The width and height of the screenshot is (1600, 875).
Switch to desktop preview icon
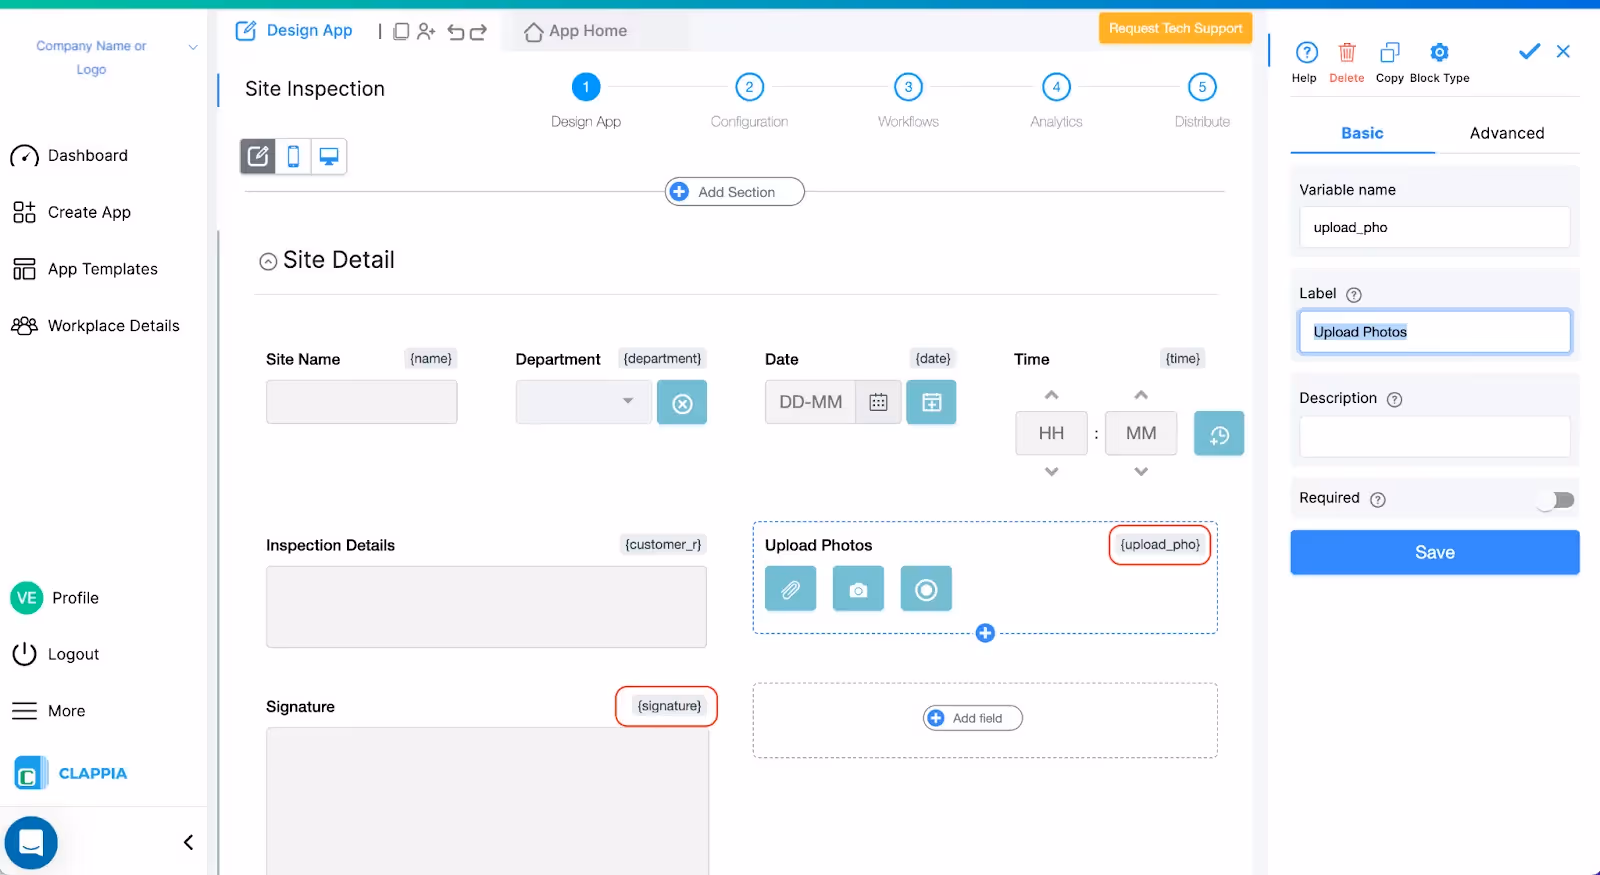[328, 156]
